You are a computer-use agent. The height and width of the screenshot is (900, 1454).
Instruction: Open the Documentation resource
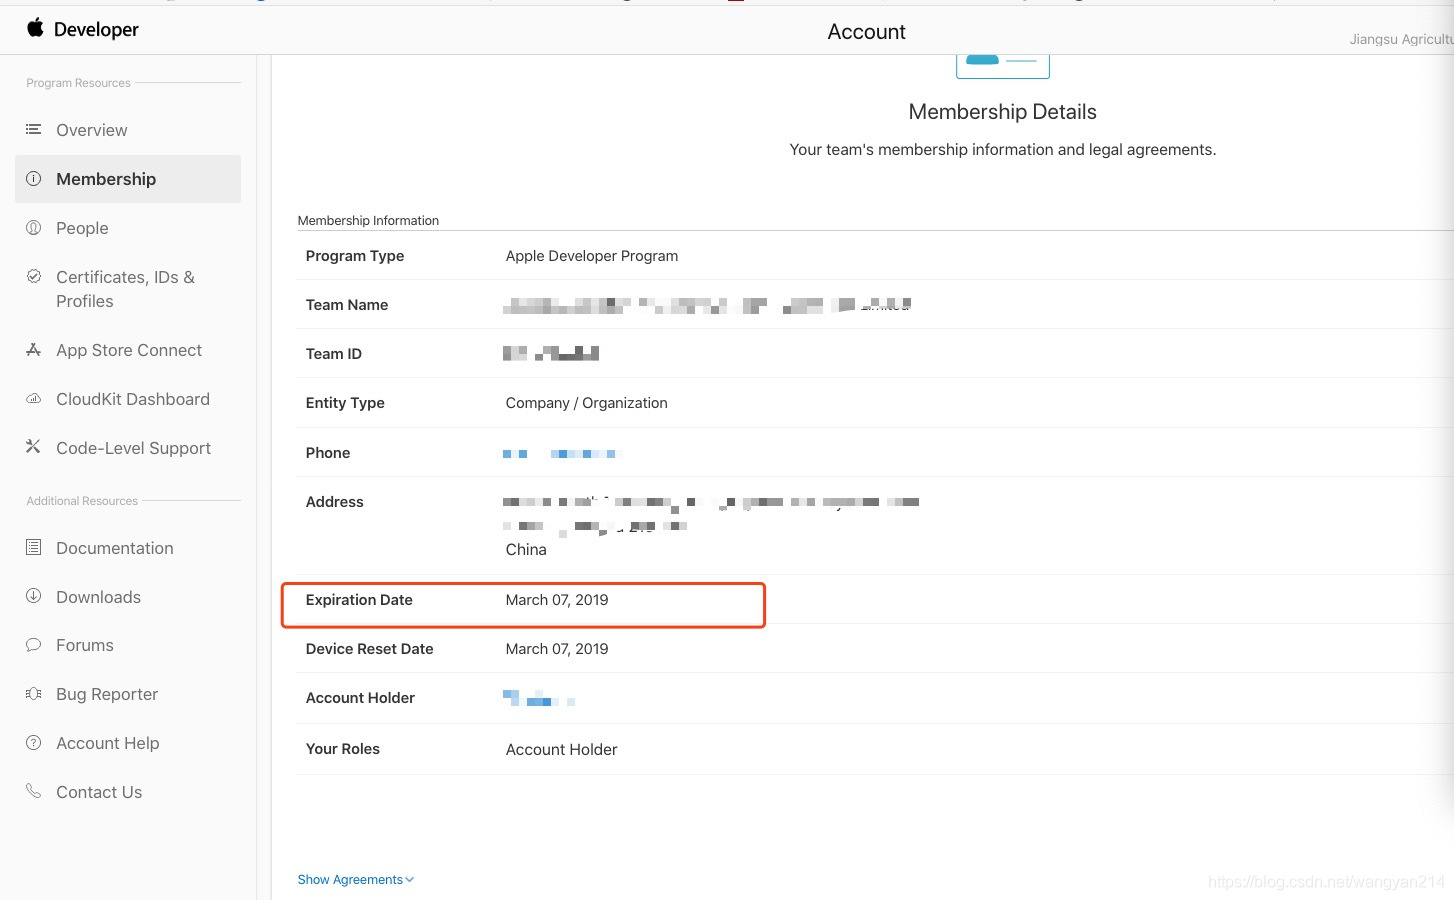pyautogui.click(x=115, y=548)
